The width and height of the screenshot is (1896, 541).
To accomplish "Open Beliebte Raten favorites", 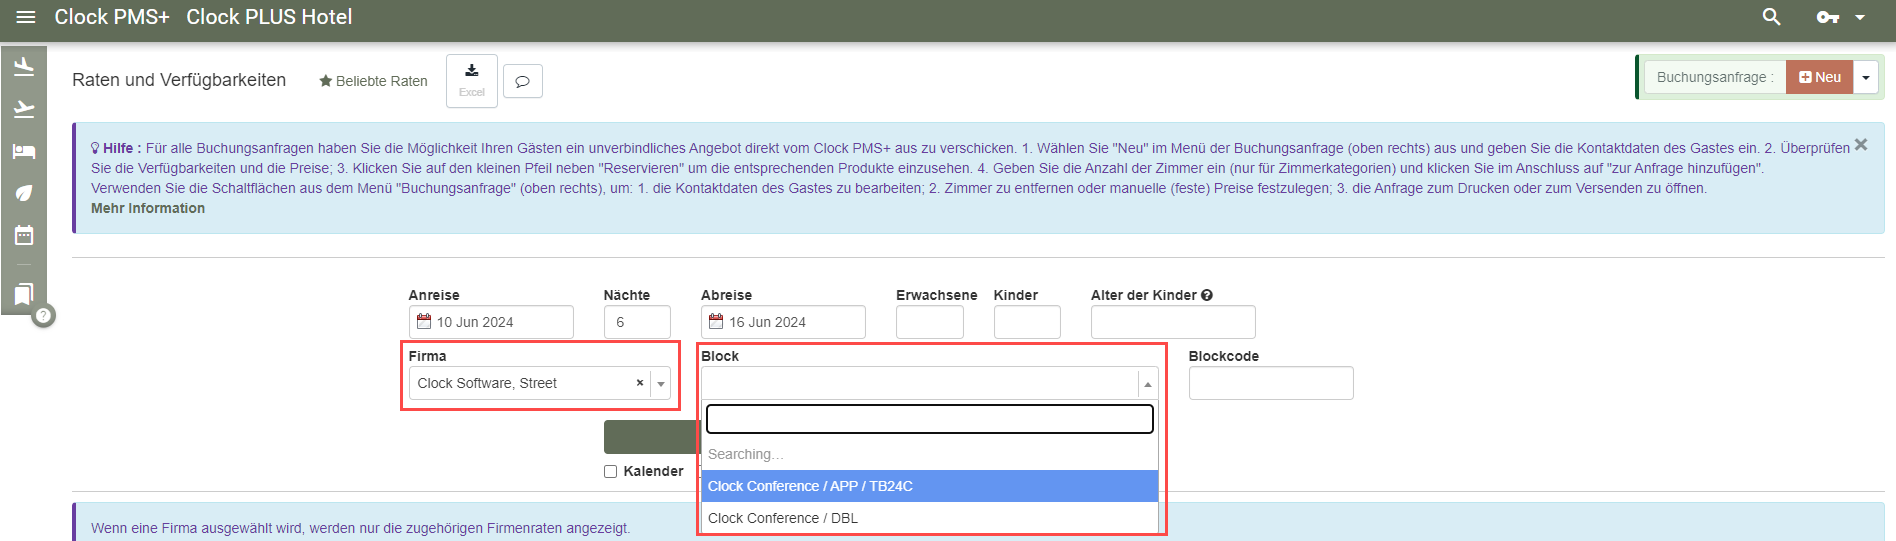I will 373,81.
